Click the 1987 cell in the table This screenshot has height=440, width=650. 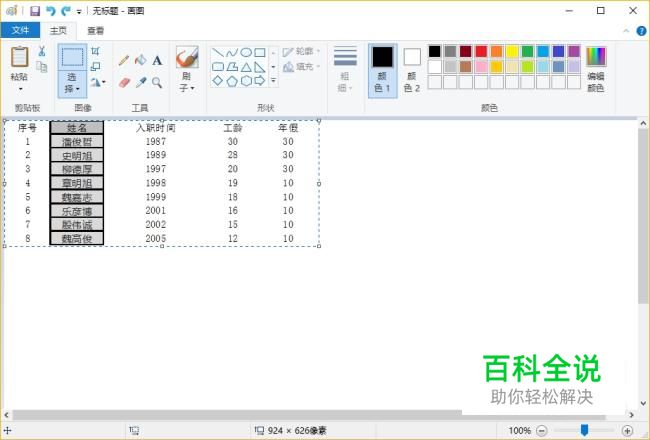click(156, 141)
